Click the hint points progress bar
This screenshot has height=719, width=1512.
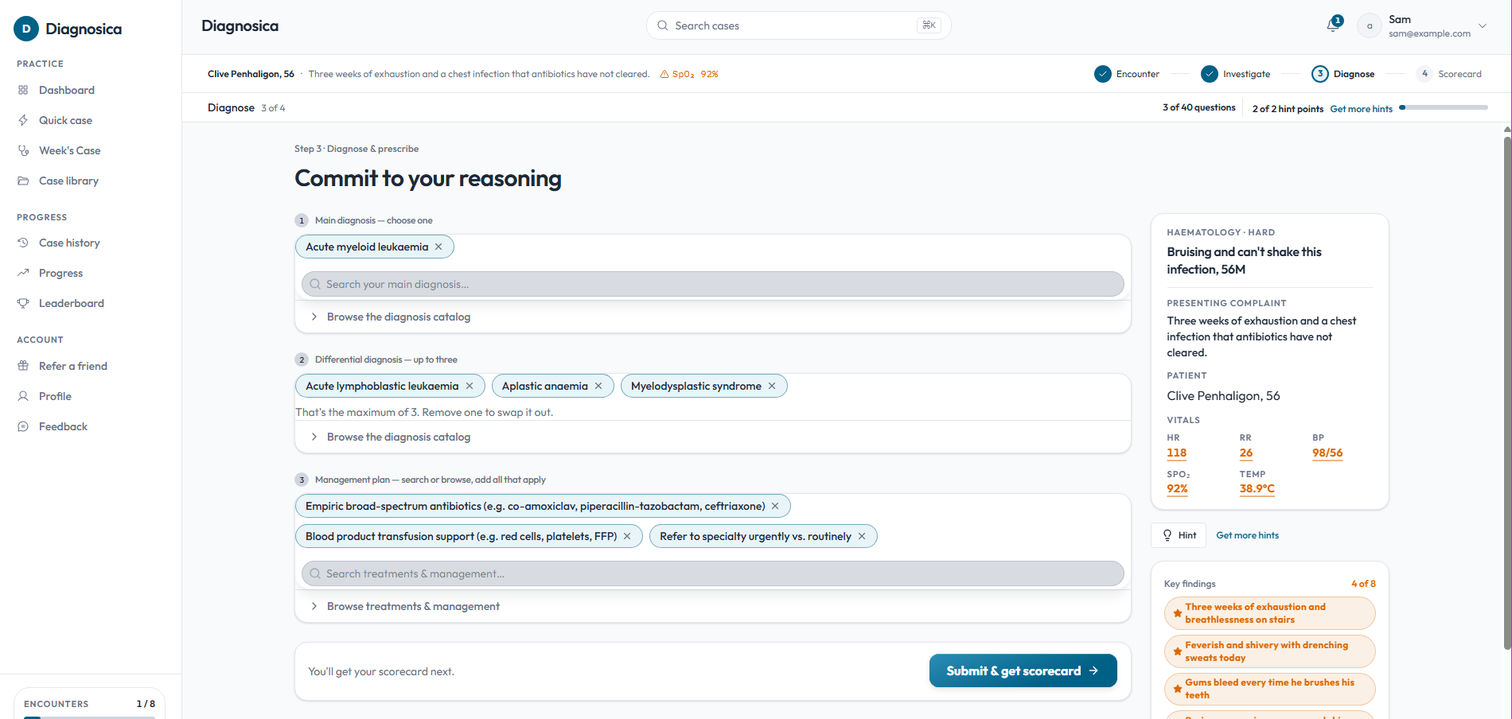(1443, 108)
